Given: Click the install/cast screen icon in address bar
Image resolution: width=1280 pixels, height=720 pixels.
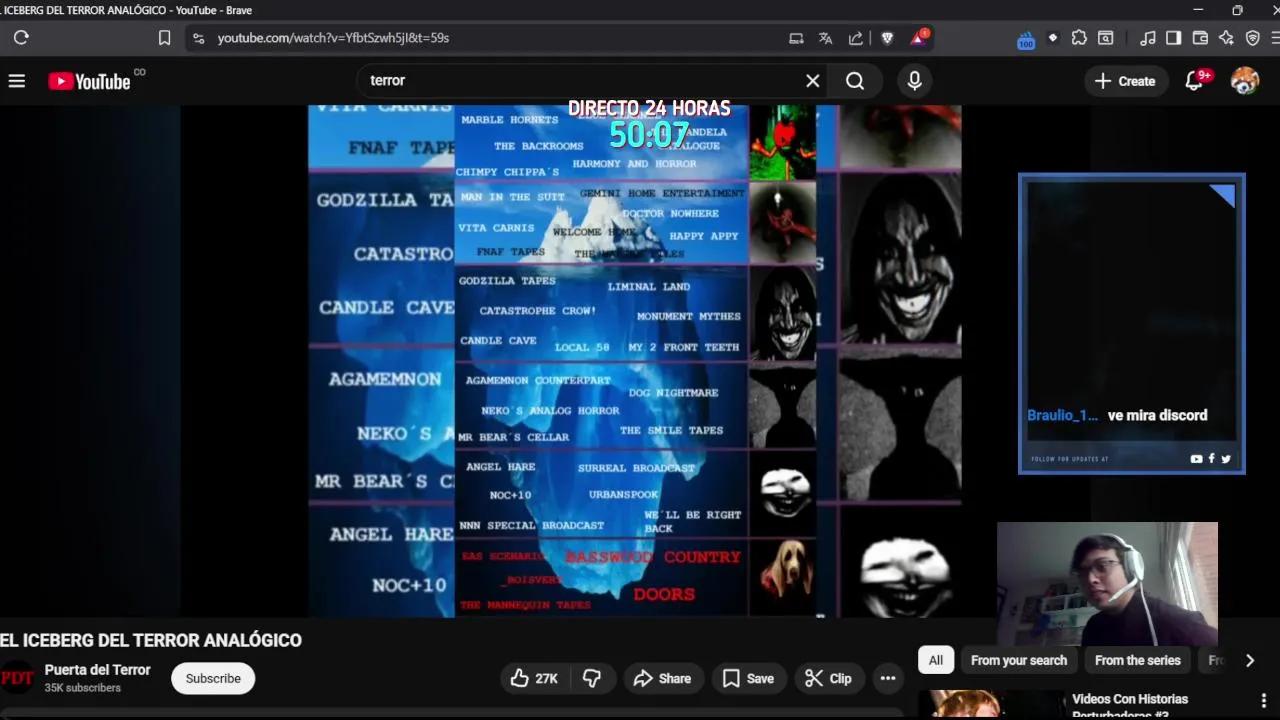Looking at the screenshot, I should coord(796,38).
